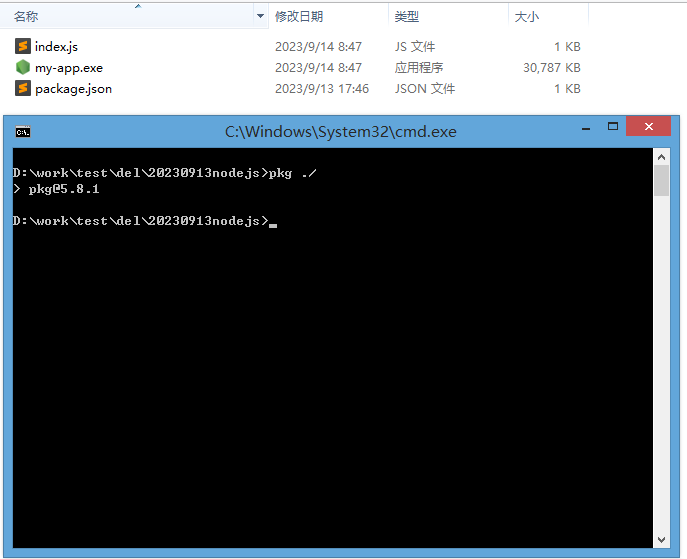Click the command prompt cursor line
Viewport: 687px width, 559px height.
145,221
